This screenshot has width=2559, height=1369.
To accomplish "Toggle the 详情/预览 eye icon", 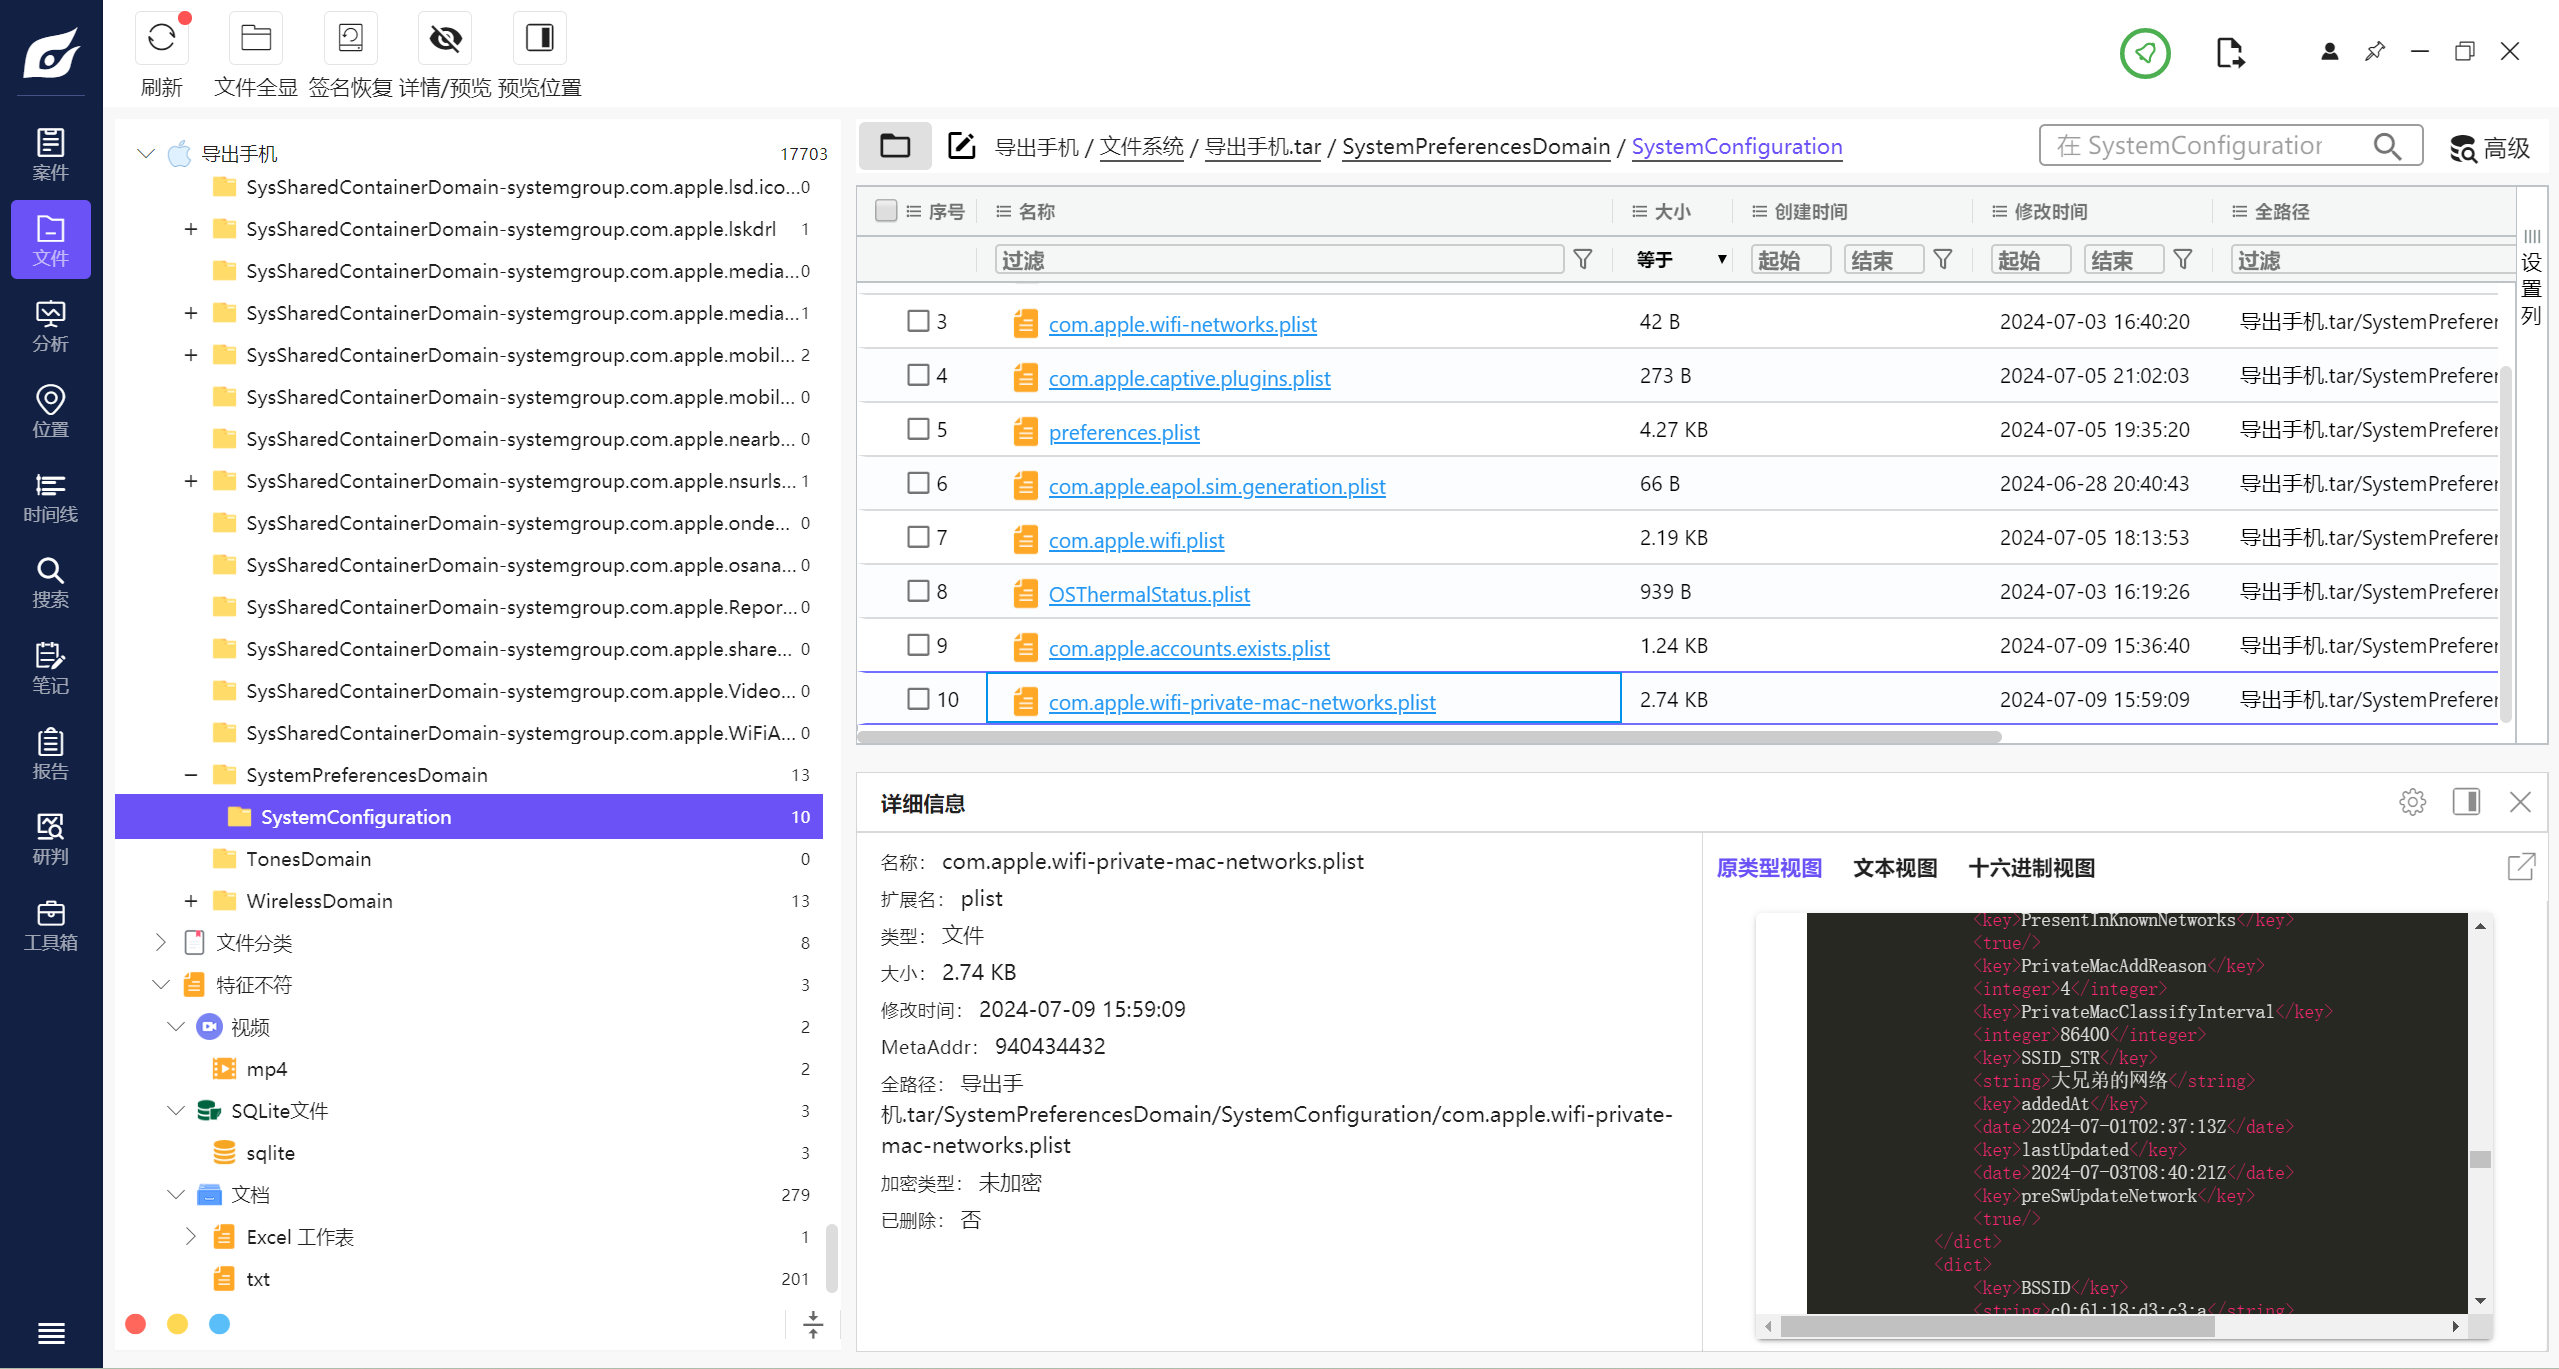I will point(445,39).
